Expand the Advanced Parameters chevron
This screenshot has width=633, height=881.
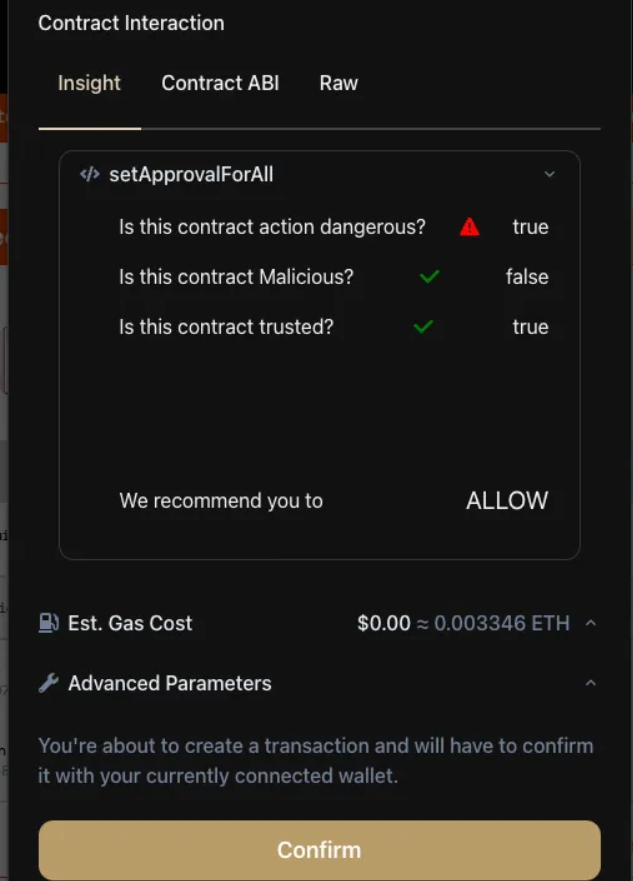[x=591, y=683]
